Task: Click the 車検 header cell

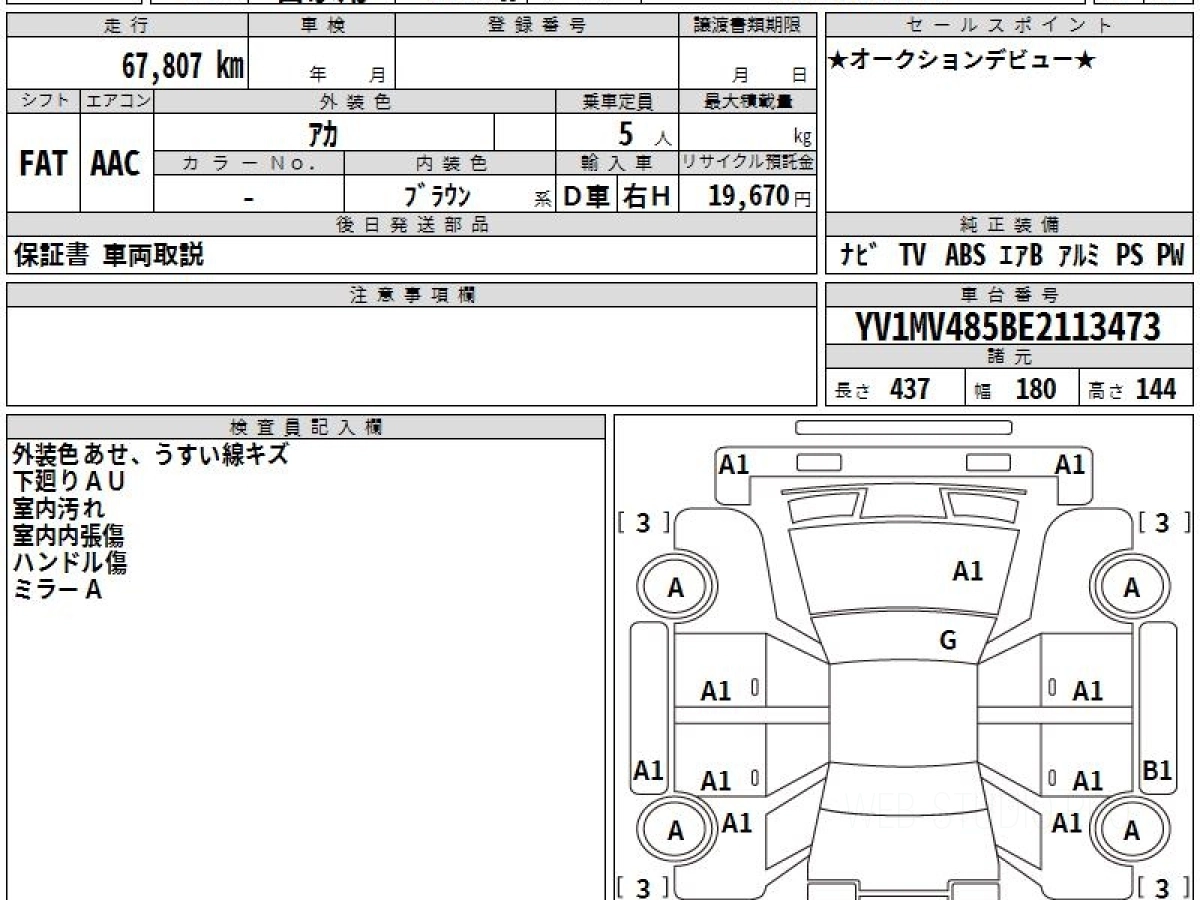Action: tap(322, 26)
